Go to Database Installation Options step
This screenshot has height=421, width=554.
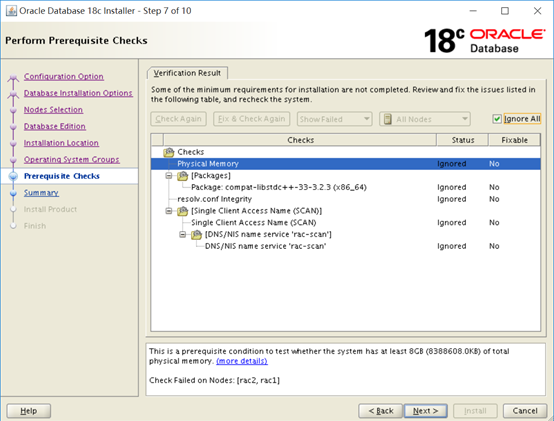click(78, 93)
